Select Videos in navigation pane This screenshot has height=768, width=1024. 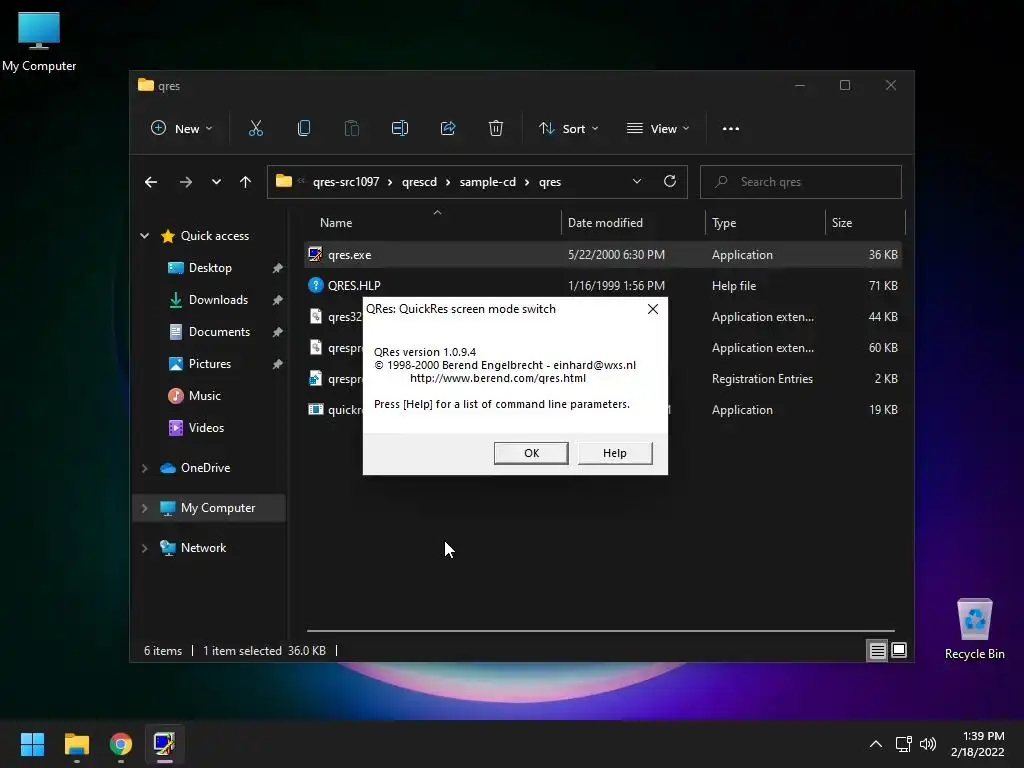206,428
